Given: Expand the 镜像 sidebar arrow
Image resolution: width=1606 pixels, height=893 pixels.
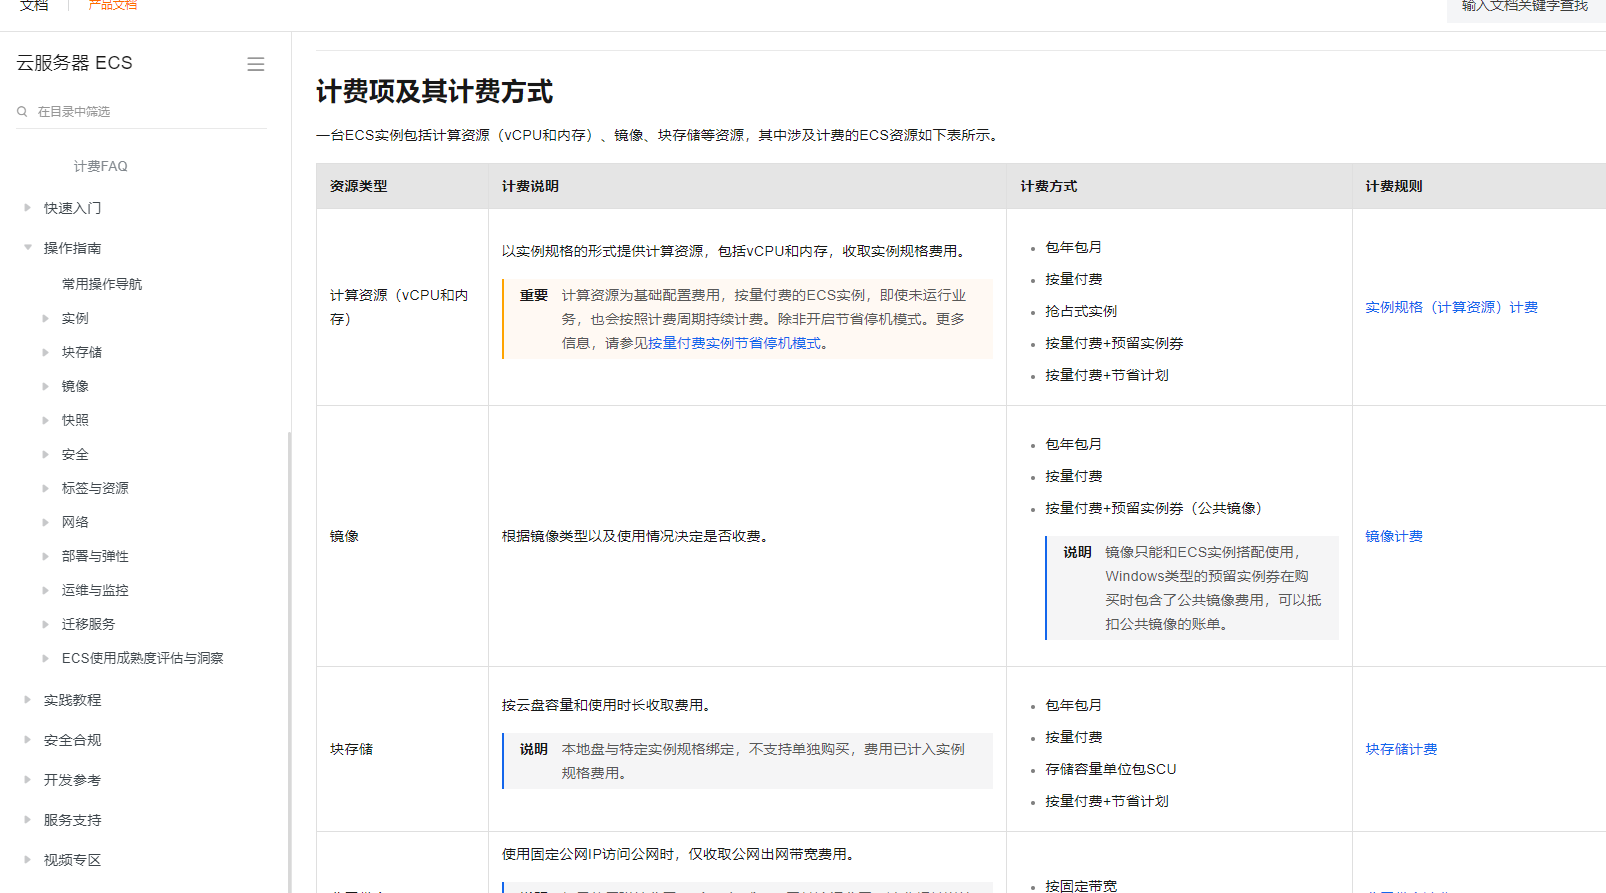Looking at the screenshot, I should click(x=45, y=386).
